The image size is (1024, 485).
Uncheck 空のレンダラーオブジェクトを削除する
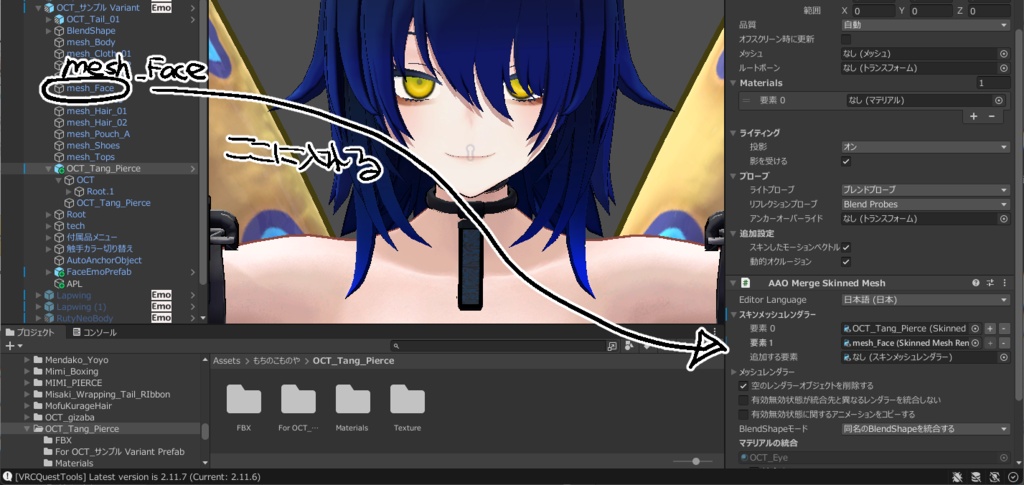click(x=743, y=386)
